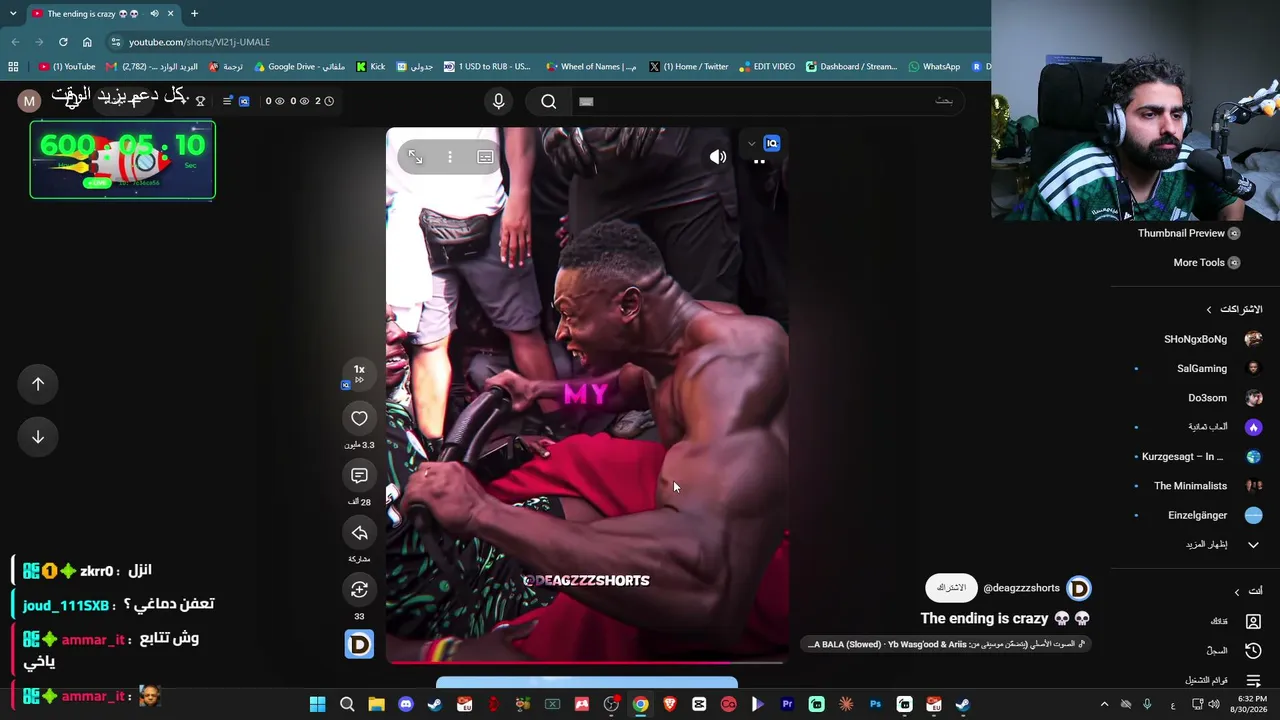Expand the short to fullscreen
The width and height of the screenshot is (1280, 720).
pyautogui.click(x=415, y=157)
